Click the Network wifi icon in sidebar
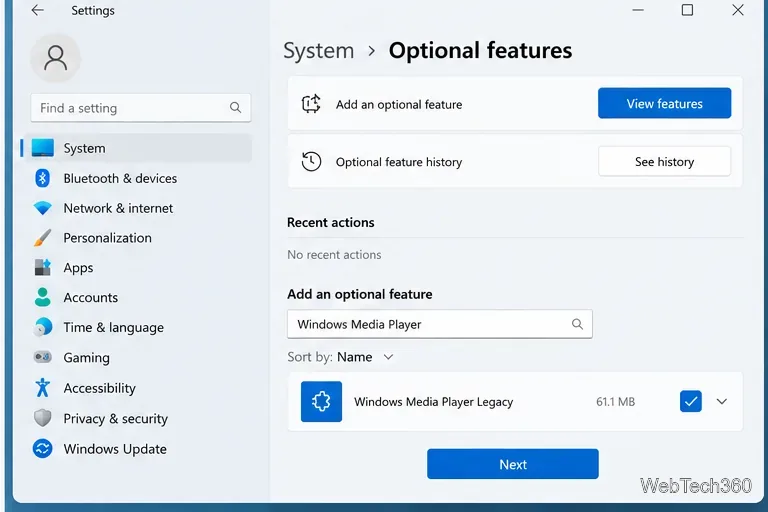The height and width of the screenshot is (512, 768). click(x=43, y=208)
